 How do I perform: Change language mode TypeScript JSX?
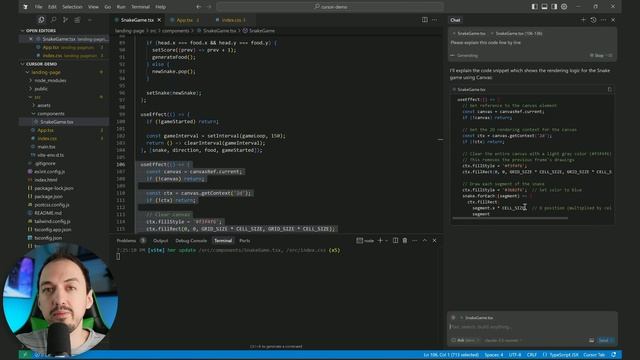(x=564, y=355)
